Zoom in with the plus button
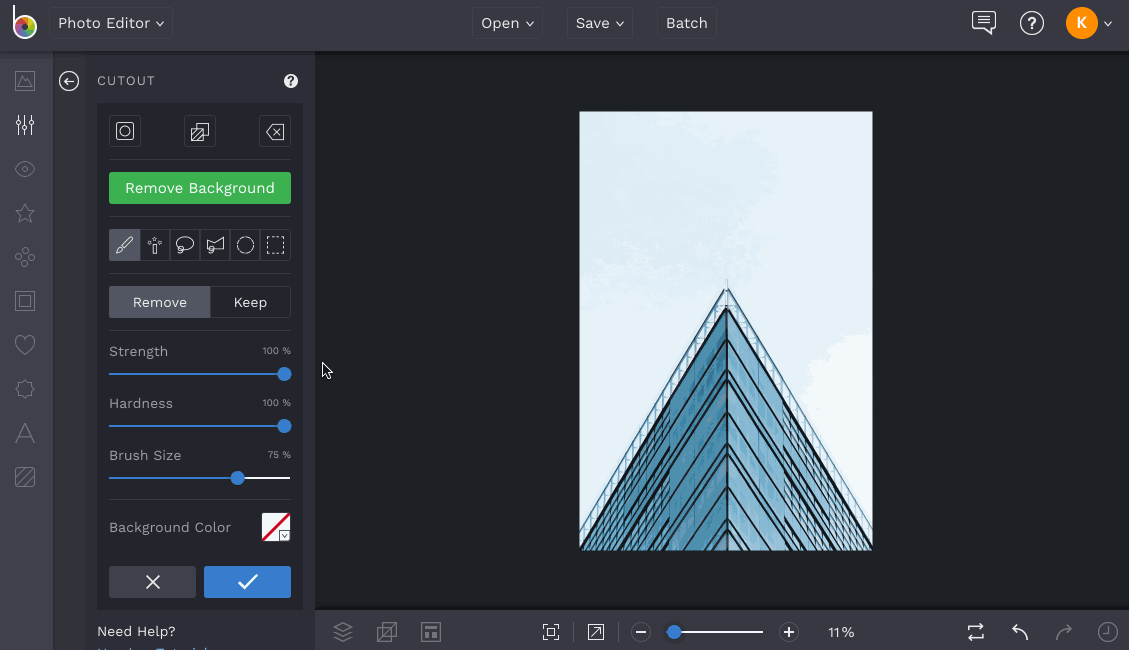This screenshot has width=1129, height=650. click(789, 632)
